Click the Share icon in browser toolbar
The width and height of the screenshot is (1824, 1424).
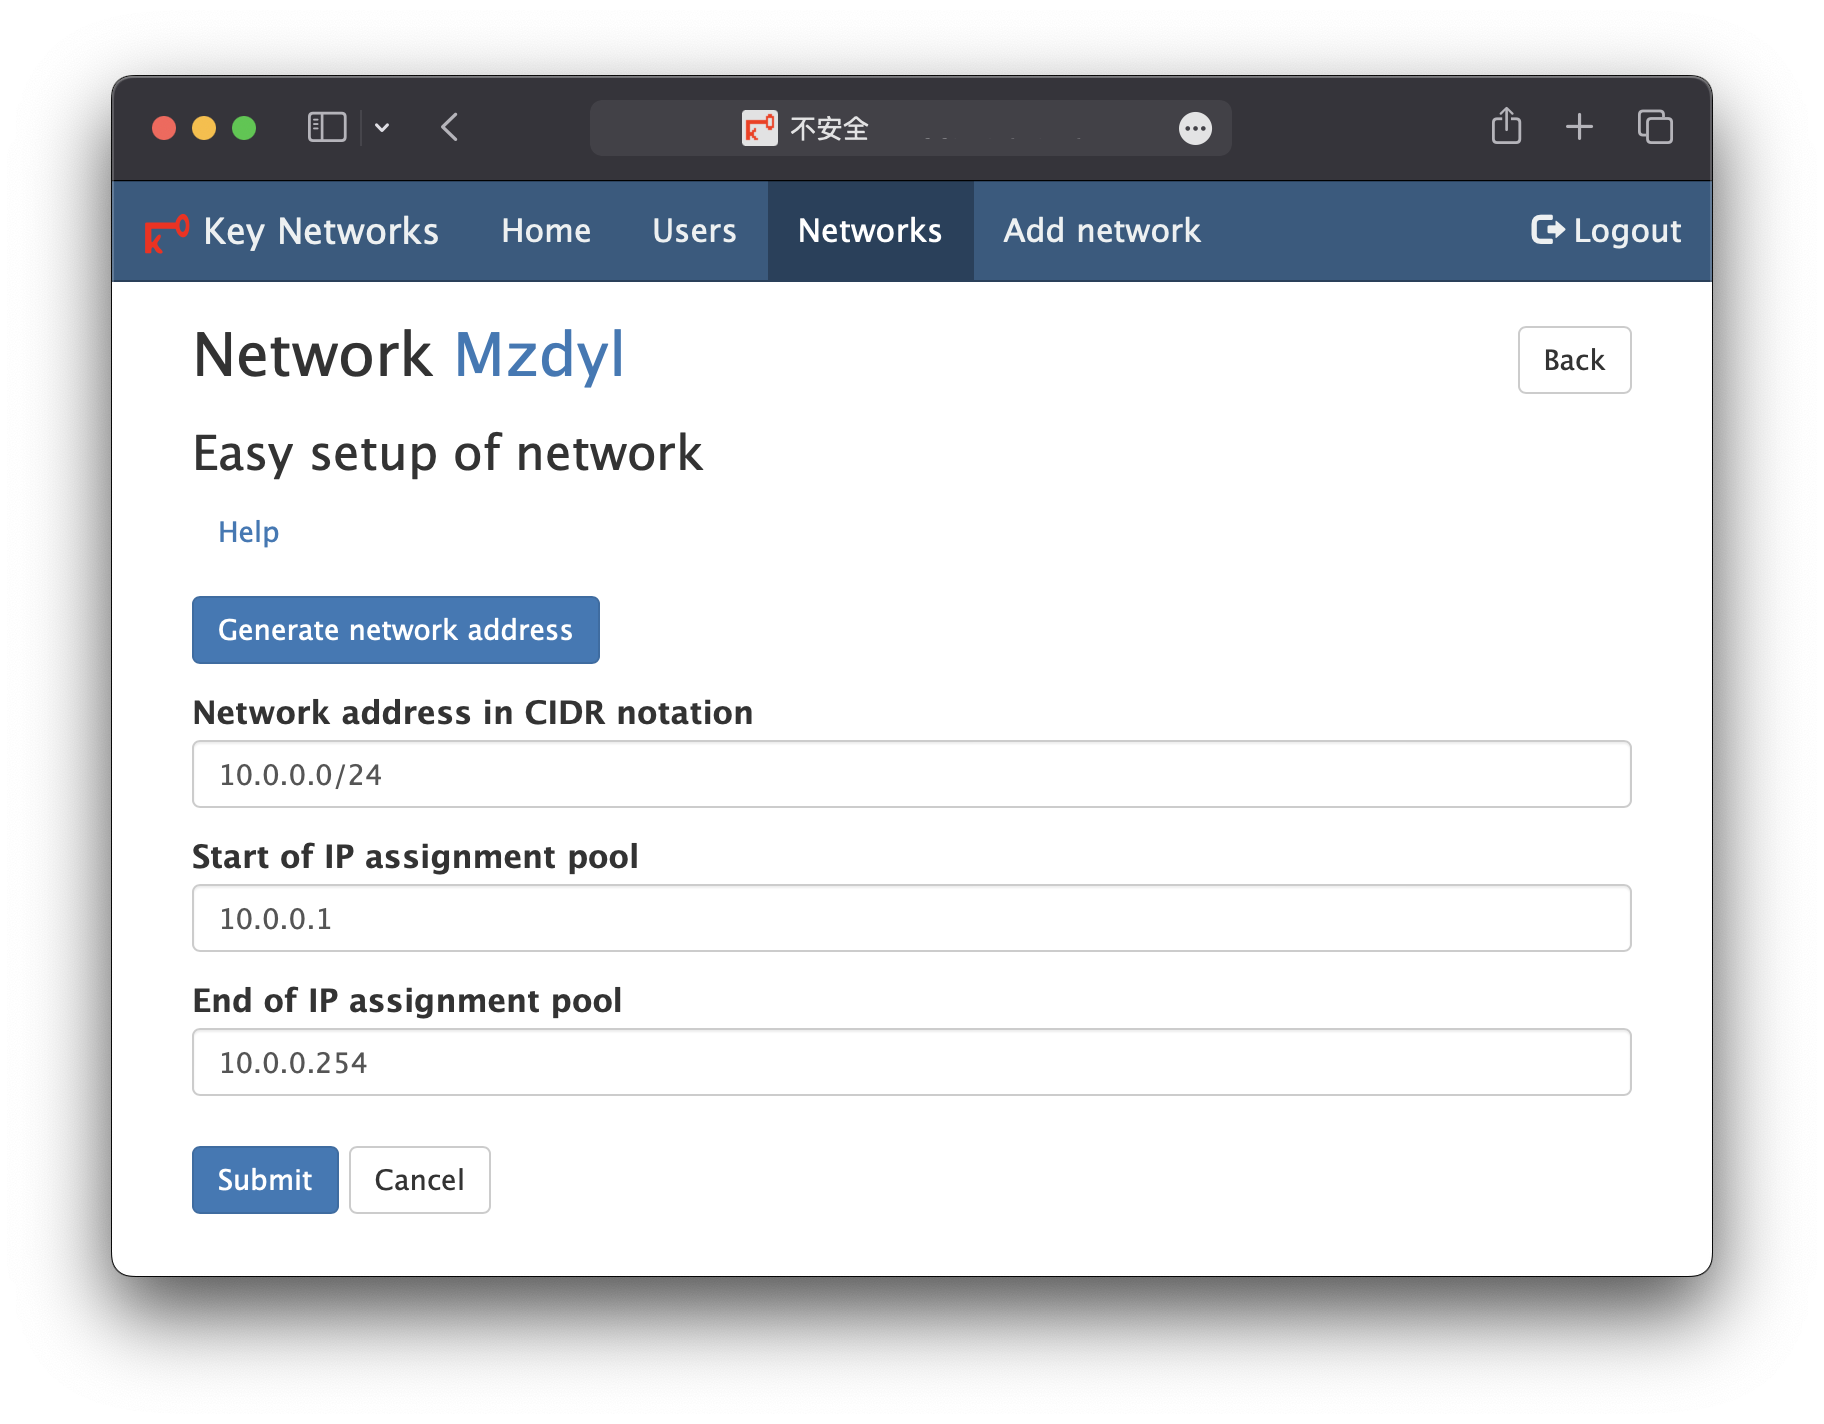(1506, 127)
